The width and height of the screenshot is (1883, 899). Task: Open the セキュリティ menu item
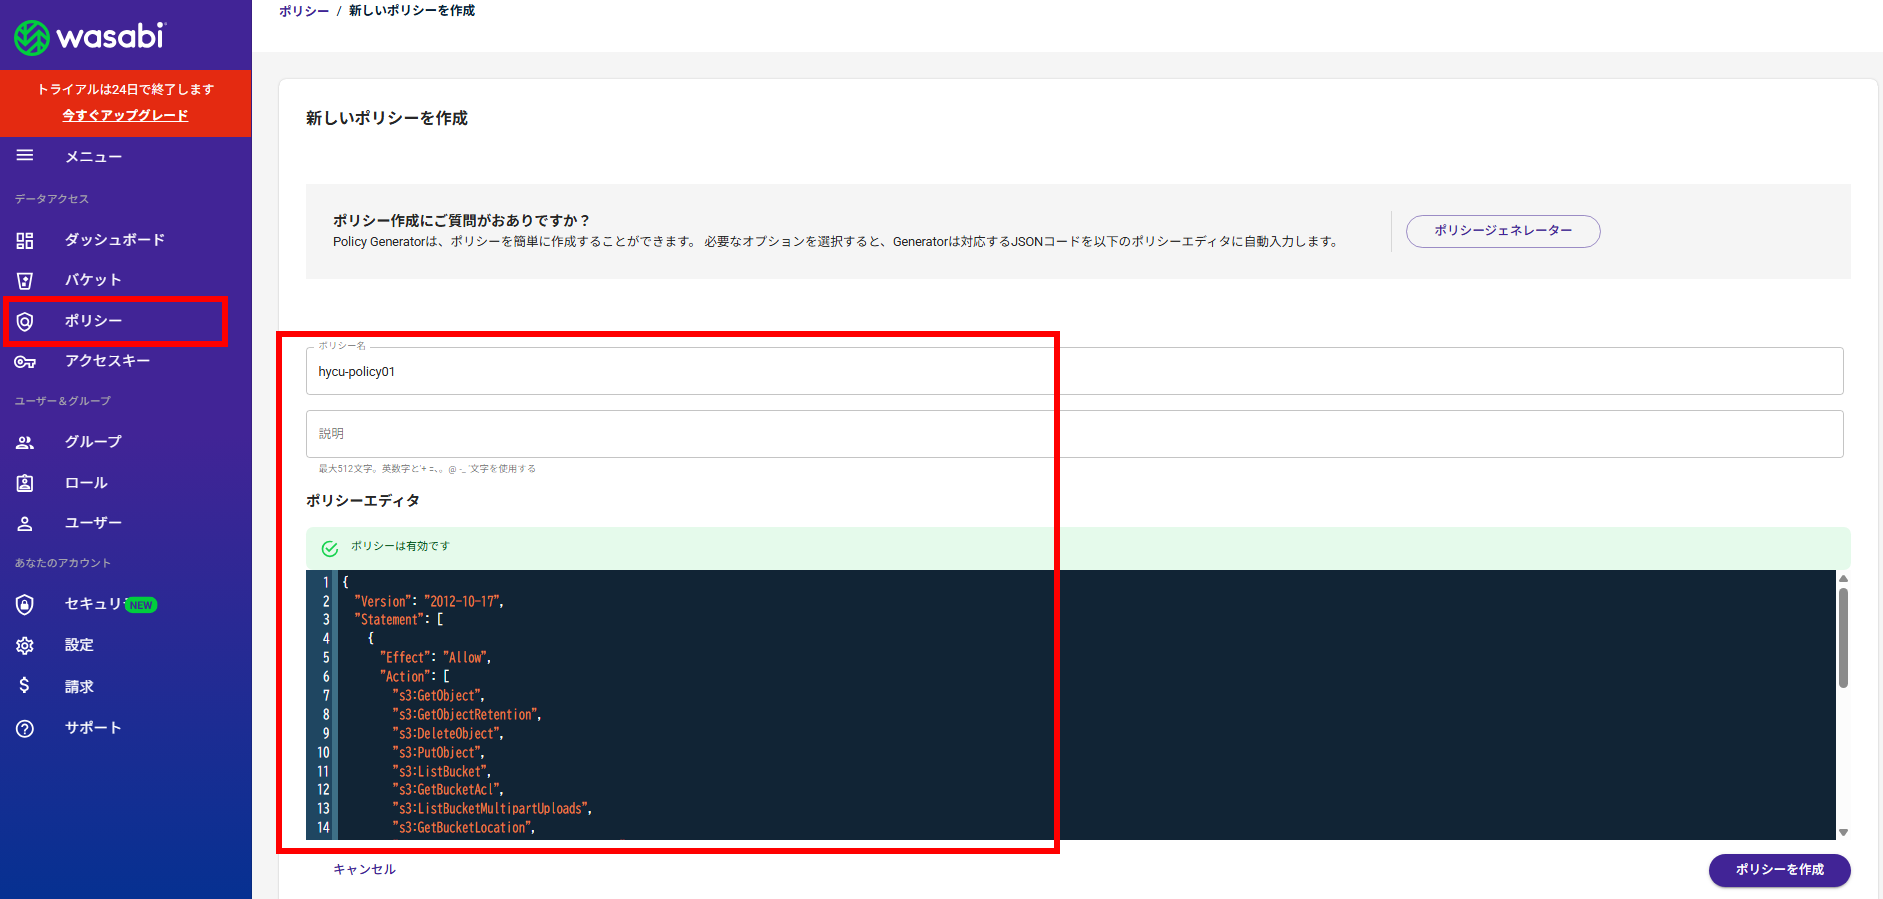[94, 604]
